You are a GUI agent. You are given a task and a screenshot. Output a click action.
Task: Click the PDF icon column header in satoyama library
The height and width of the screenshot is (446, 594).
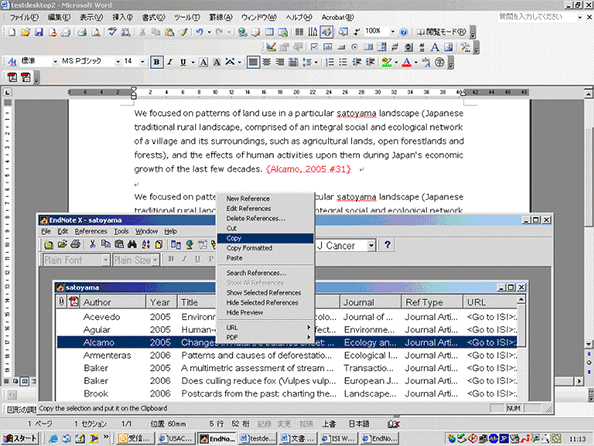click(x=73, y=302)
